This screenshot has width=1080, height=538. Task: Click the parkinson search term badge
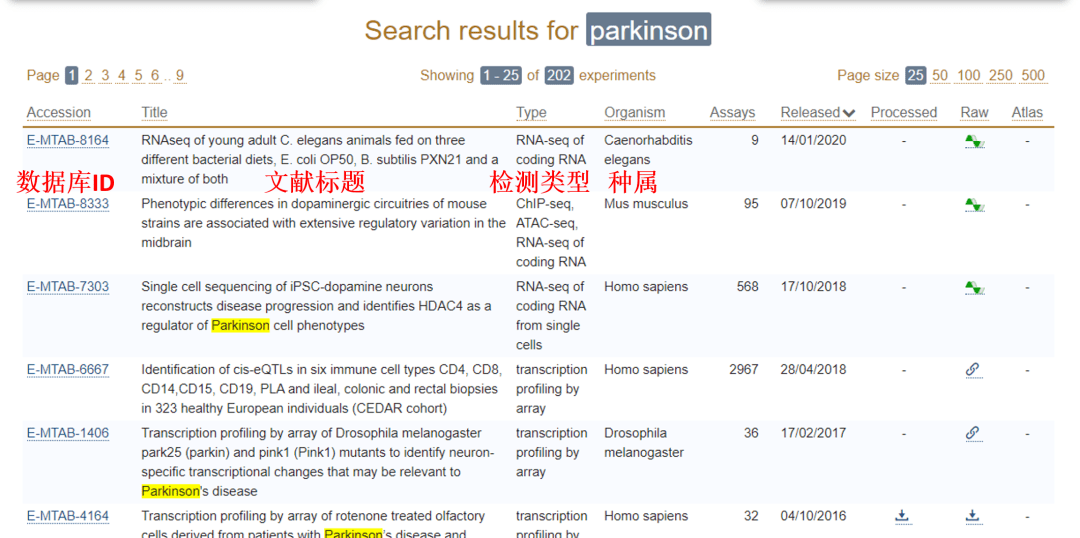[x=648, y=30]
